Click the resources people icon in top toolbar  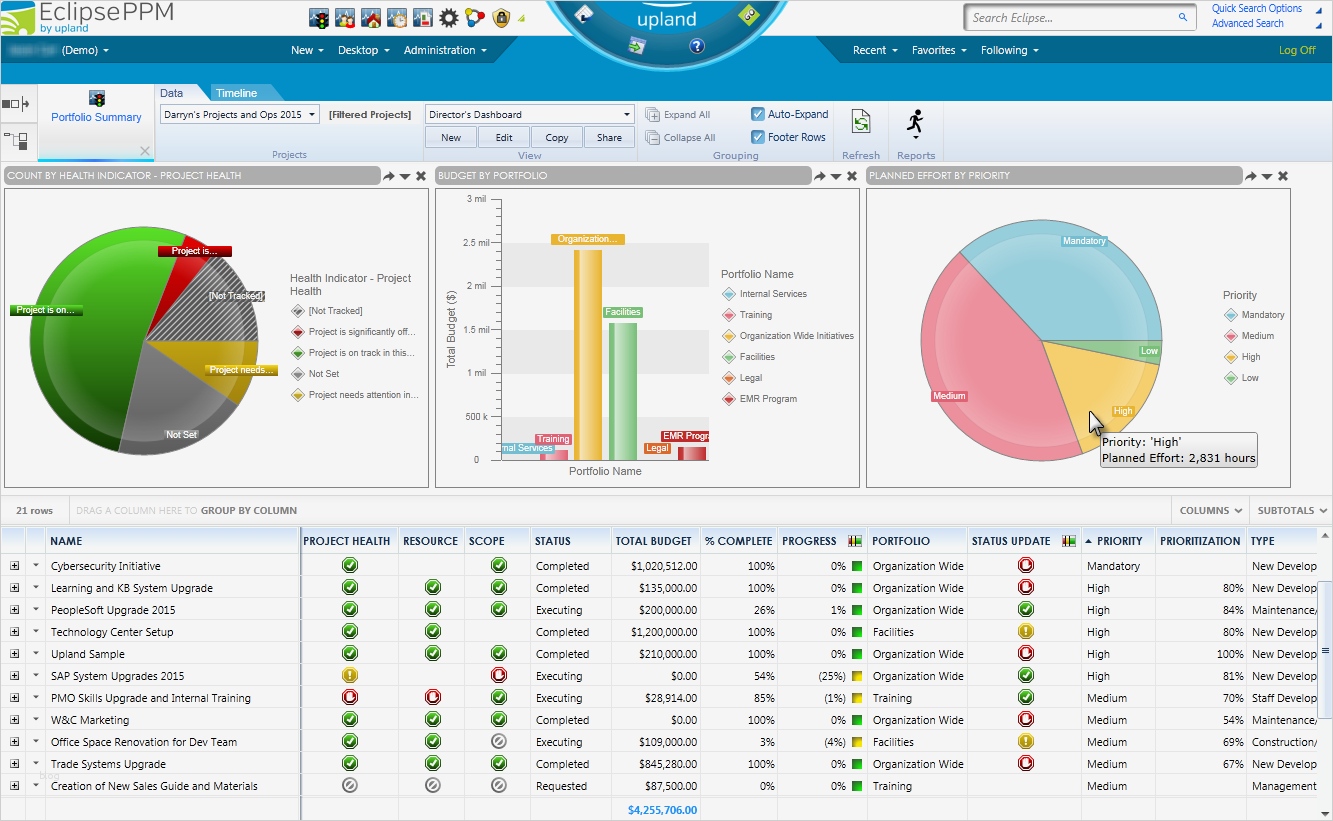345,17
